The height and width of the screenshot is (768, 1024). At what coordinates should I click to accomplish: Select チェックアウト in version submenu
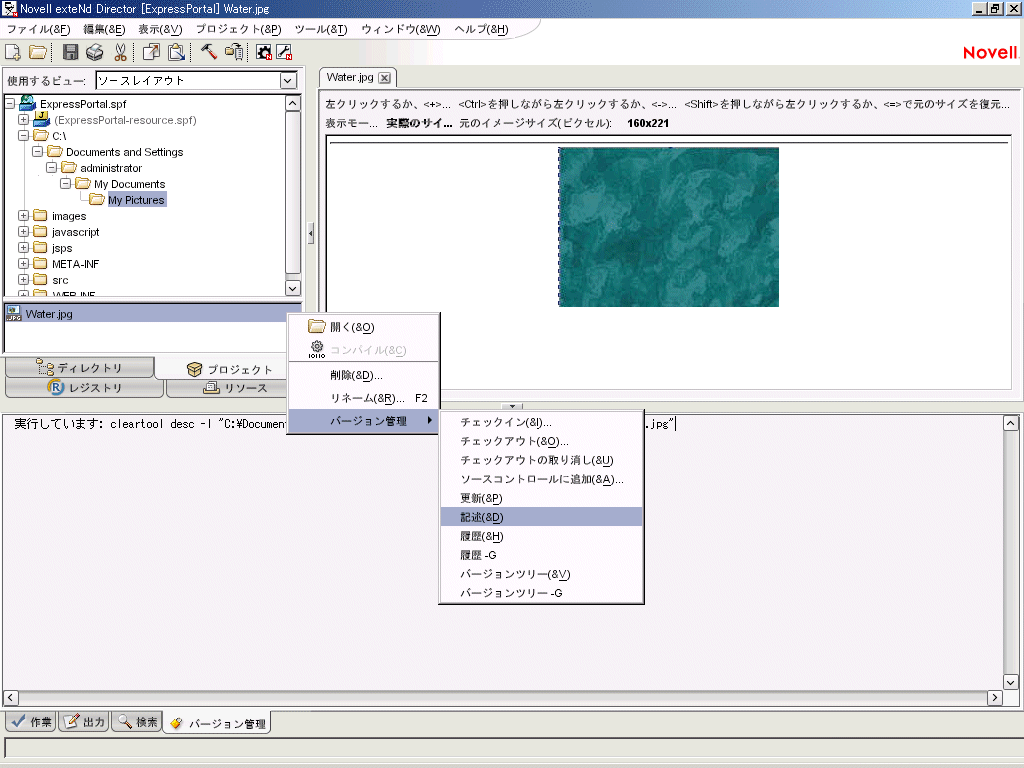click(x=541, y=441)
